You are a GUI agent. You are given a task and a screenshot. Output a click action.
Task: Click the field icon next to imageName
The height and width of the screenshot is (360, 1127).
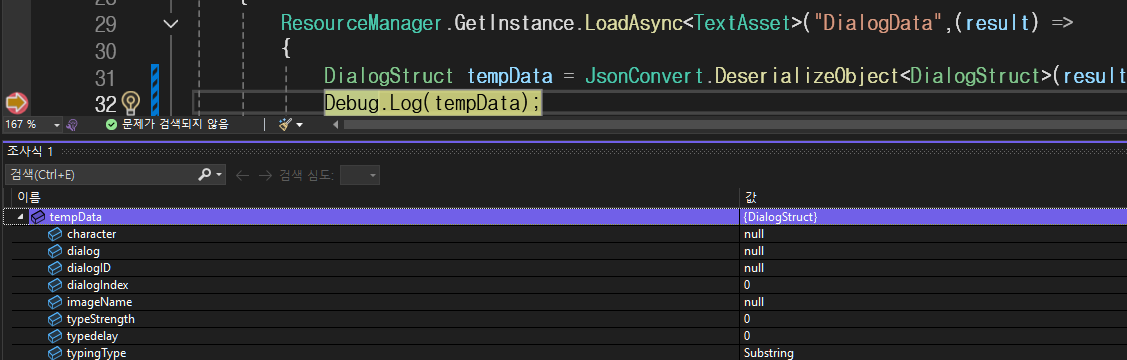click(55, 303)
